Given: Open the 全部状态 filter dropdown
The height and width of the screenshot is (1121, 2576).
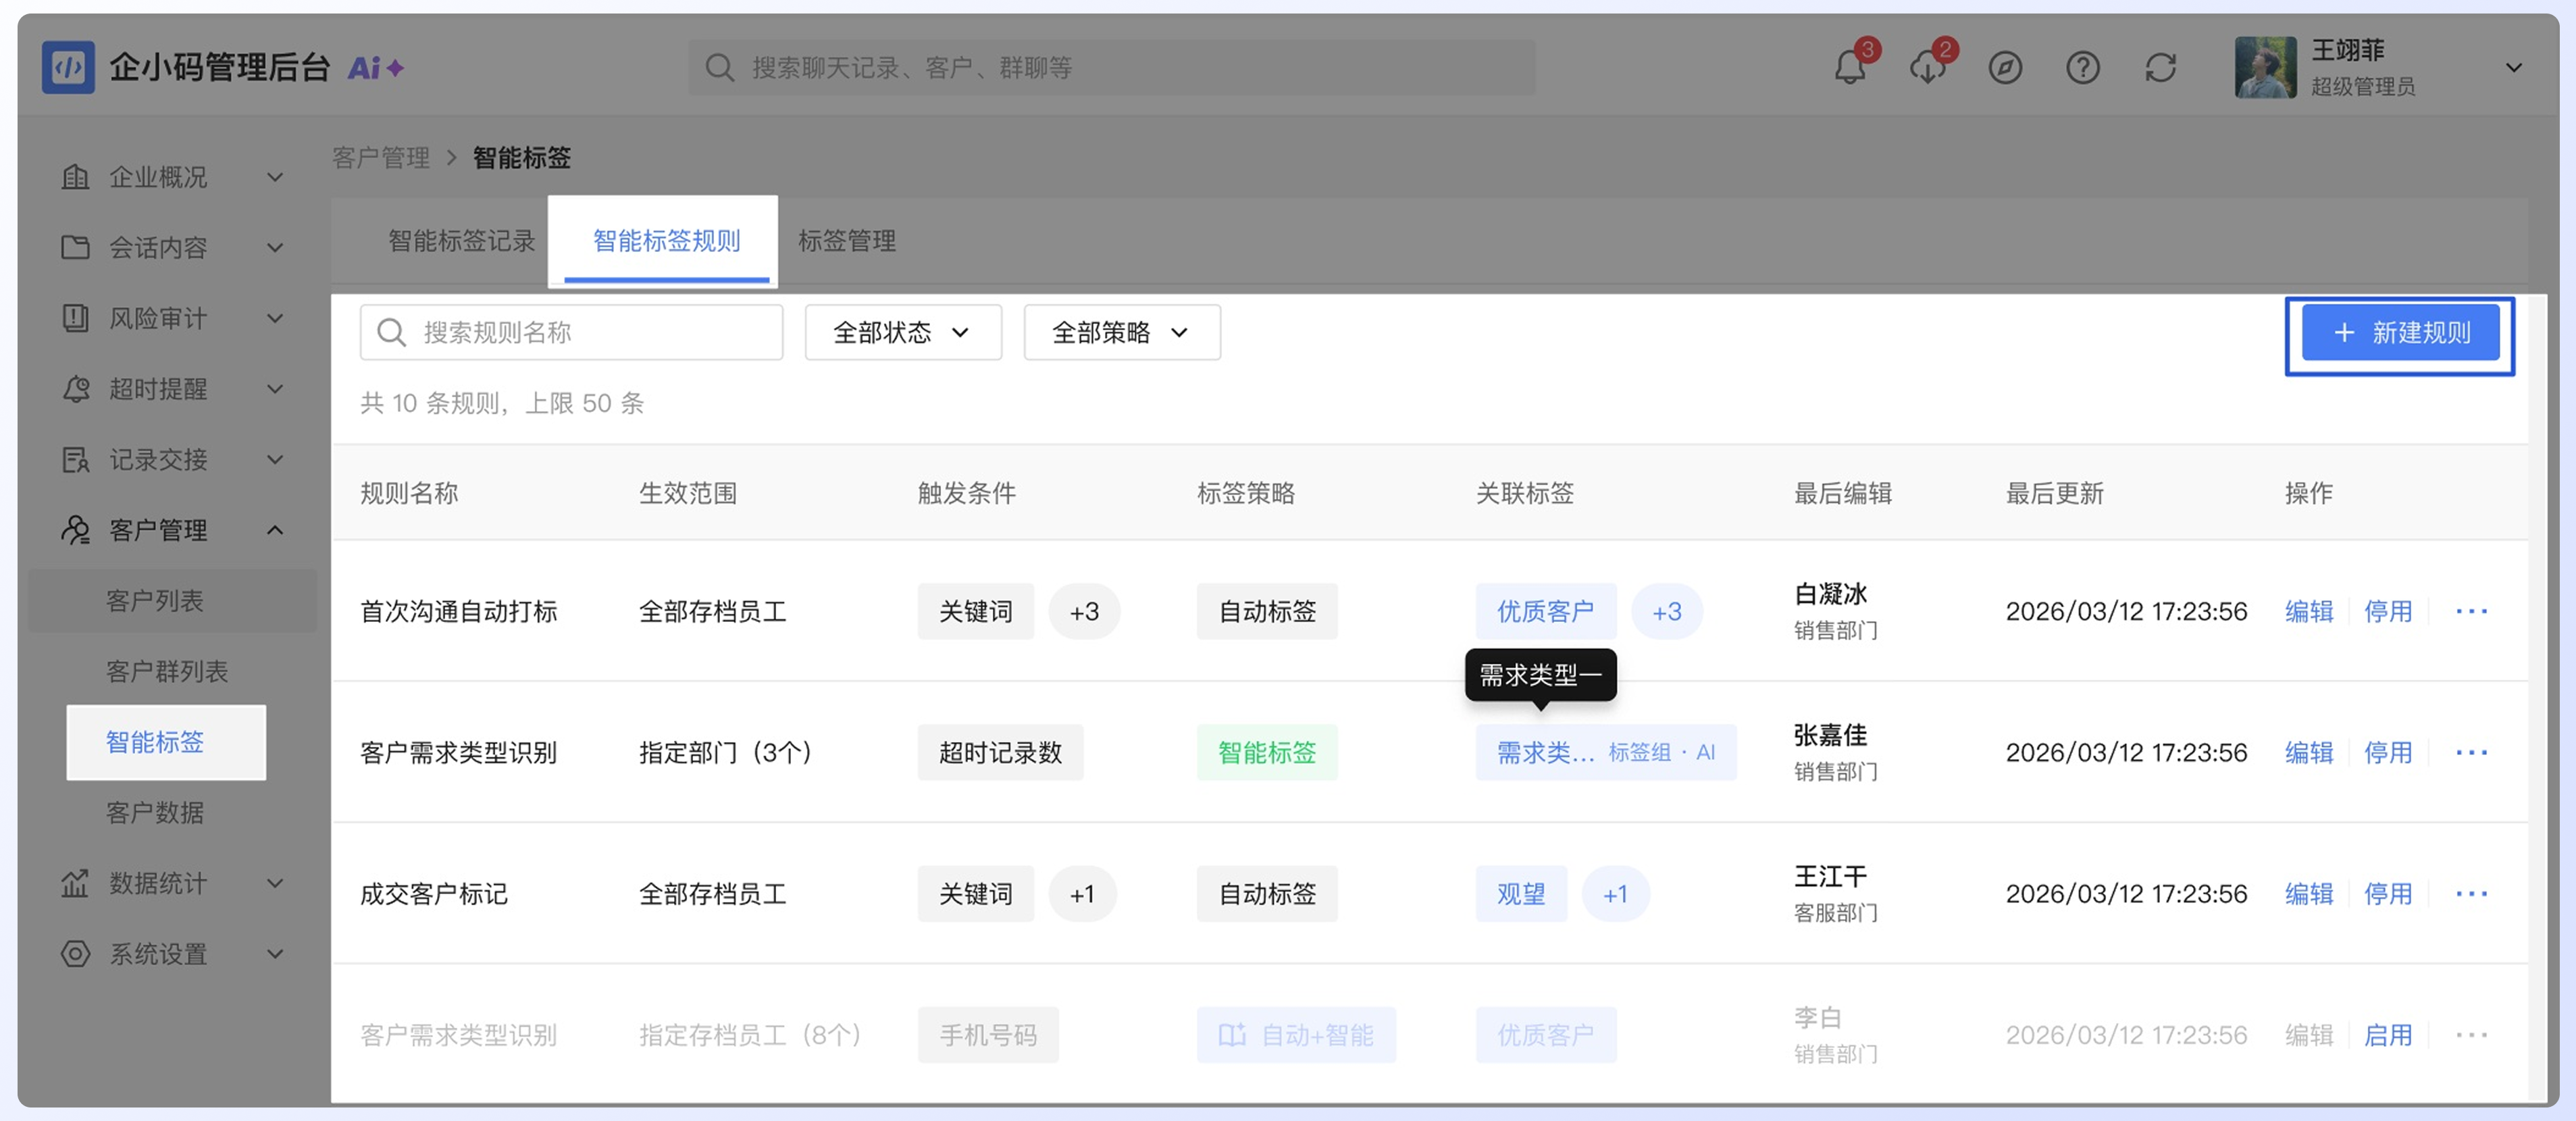Looking at the screenshot, I should click(x=903, y=332).
